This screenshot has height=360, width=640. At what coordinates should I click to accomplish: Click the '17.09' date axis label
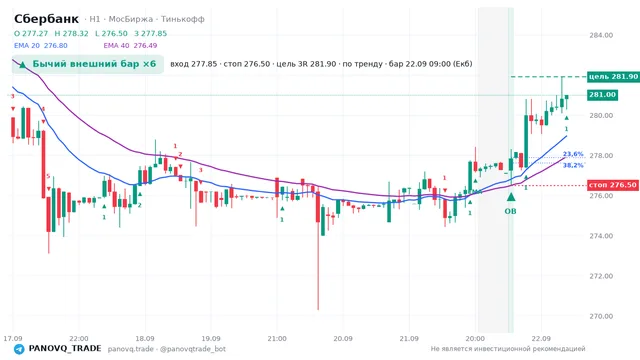coord(13,338)
